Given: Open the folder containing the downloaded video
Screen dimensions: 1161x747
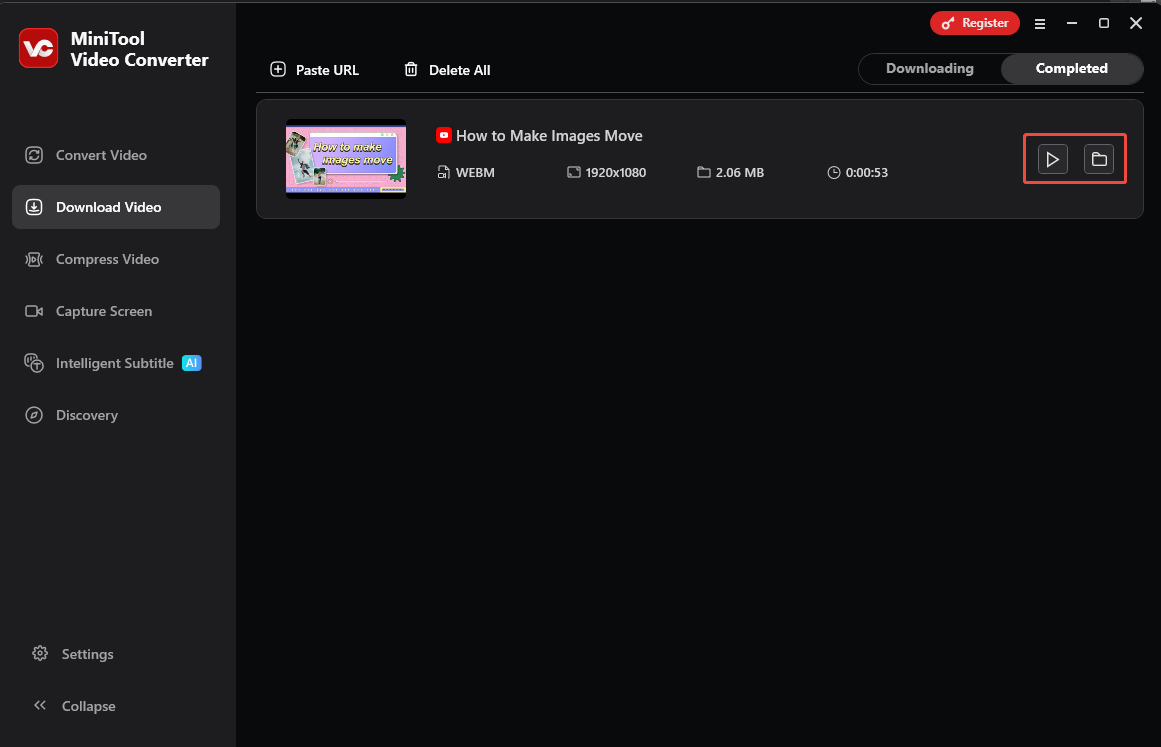Looking at the screenshot, I should click(x=1099, y=158).
